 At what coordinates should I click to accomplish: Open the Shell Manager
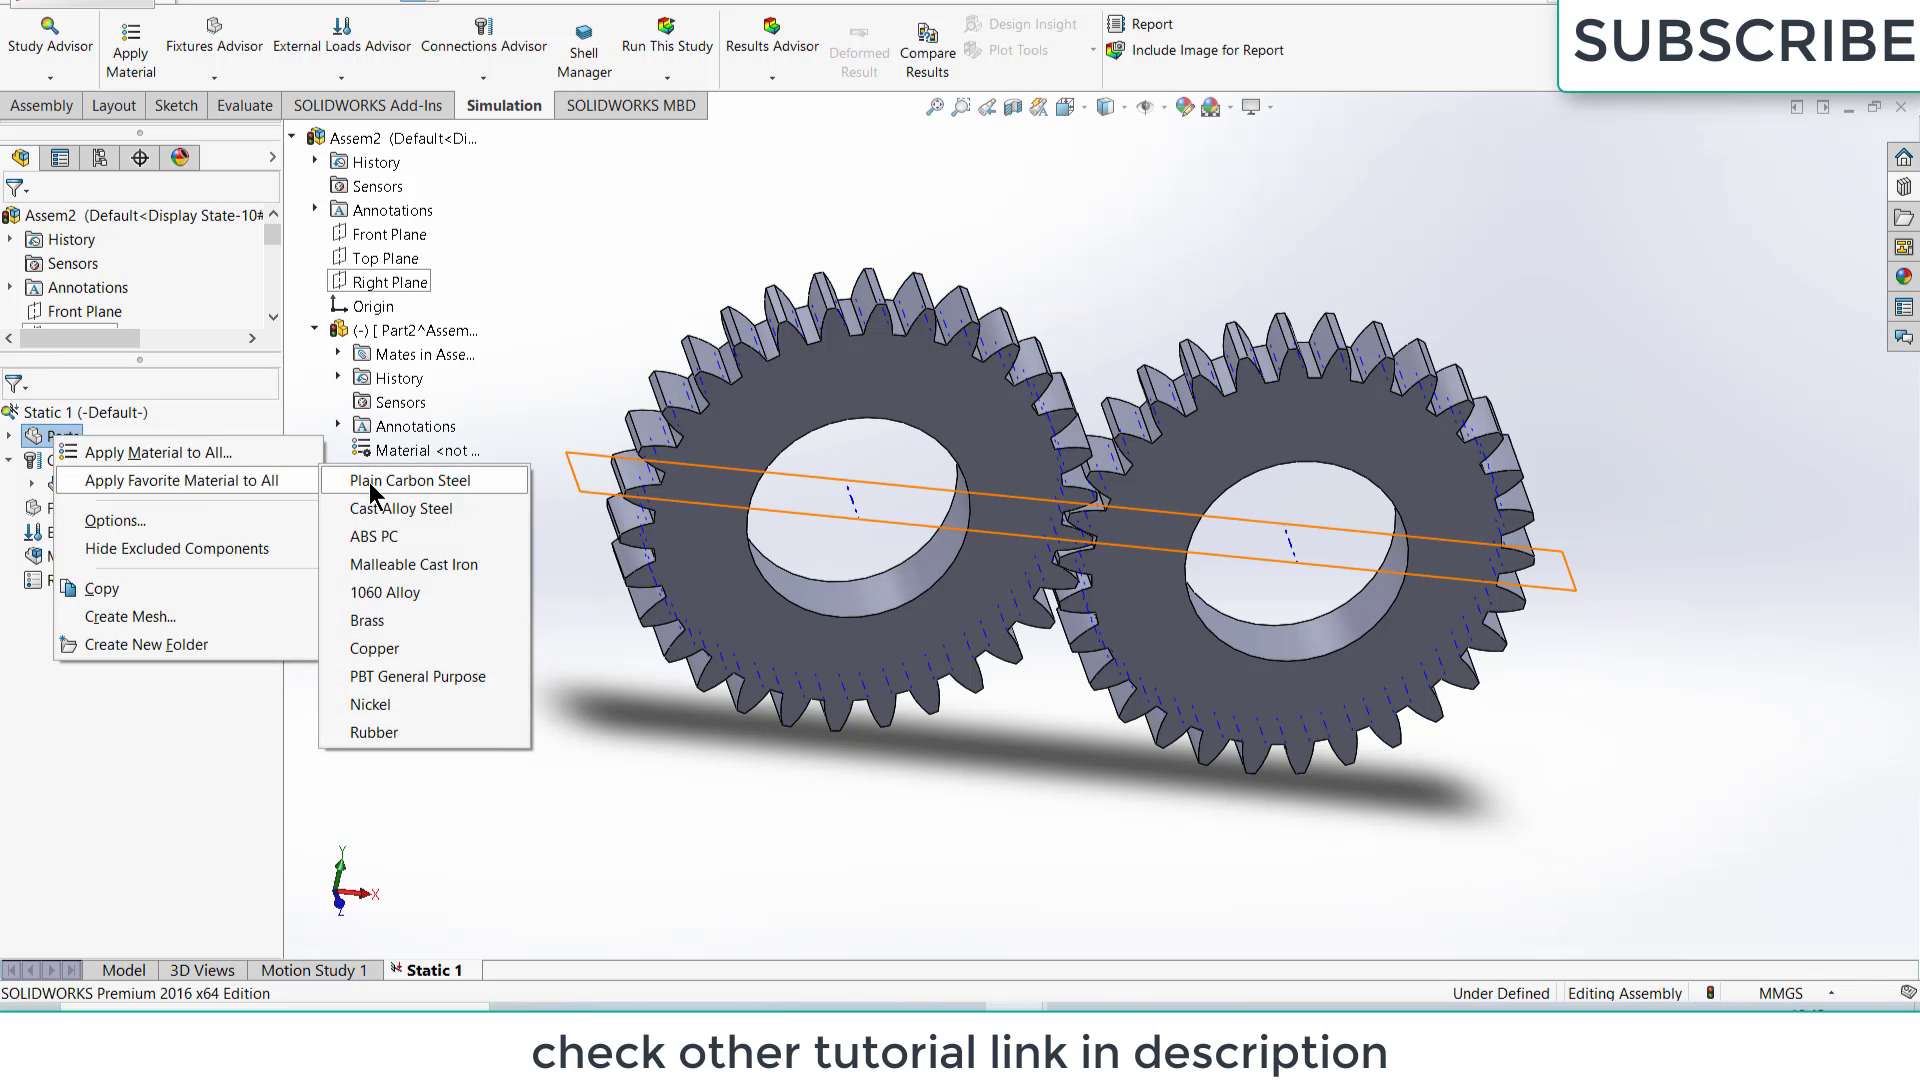(583, 45)
